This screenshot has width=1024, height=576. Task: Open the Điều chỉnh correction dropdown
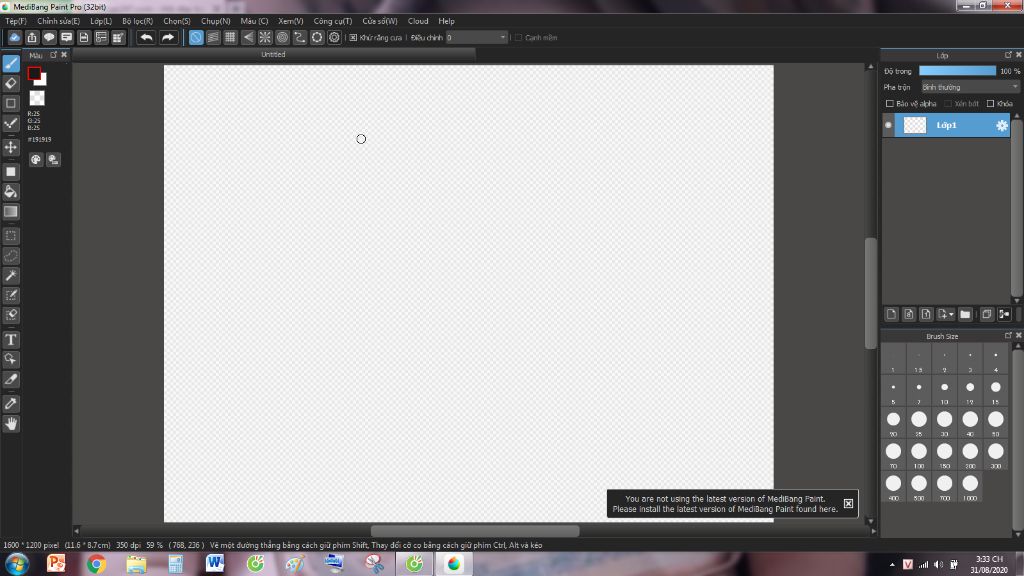(x=476, y=38)
